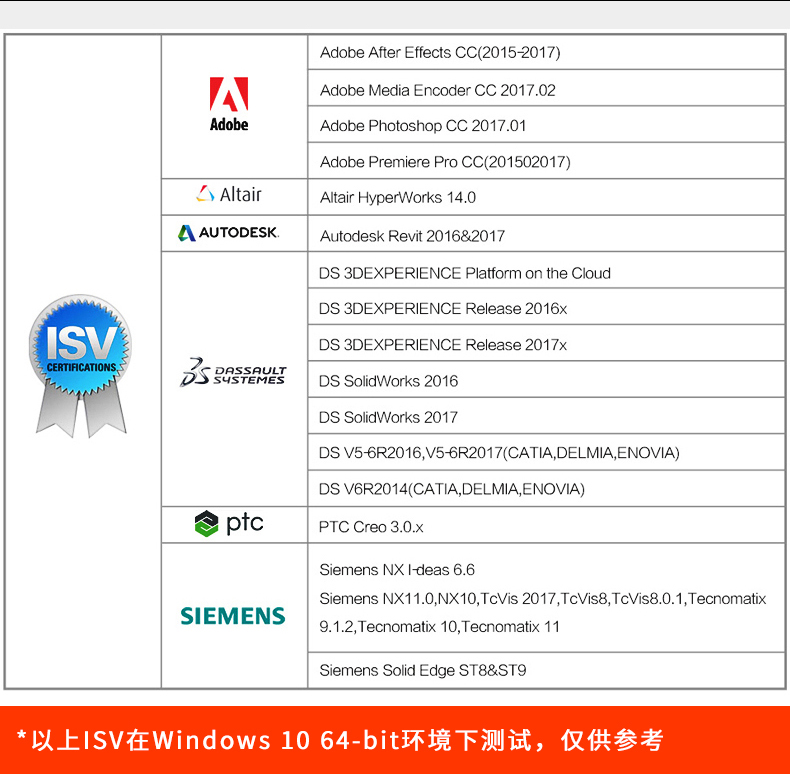
Task: Select 'DS V6R2014(CATIA,DELMIA,ENOVIA)' row
Action: click(547, 489)
